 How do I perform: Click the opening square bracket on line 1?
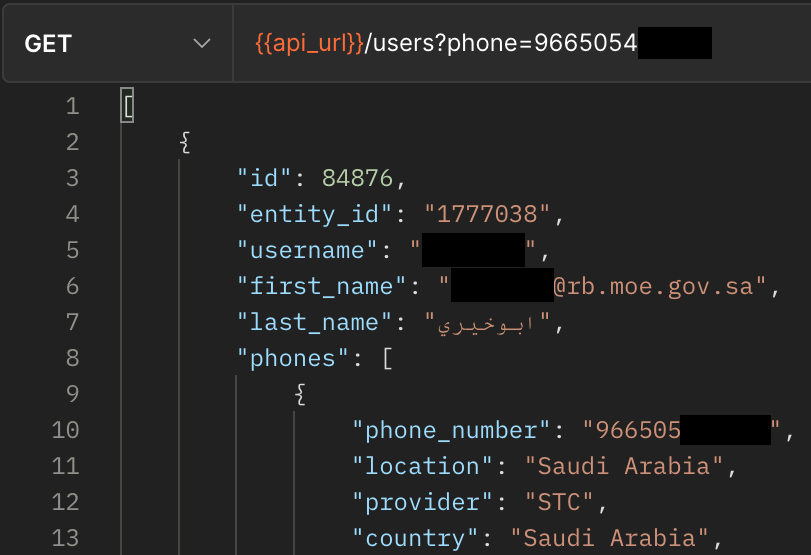click(127, 106)
